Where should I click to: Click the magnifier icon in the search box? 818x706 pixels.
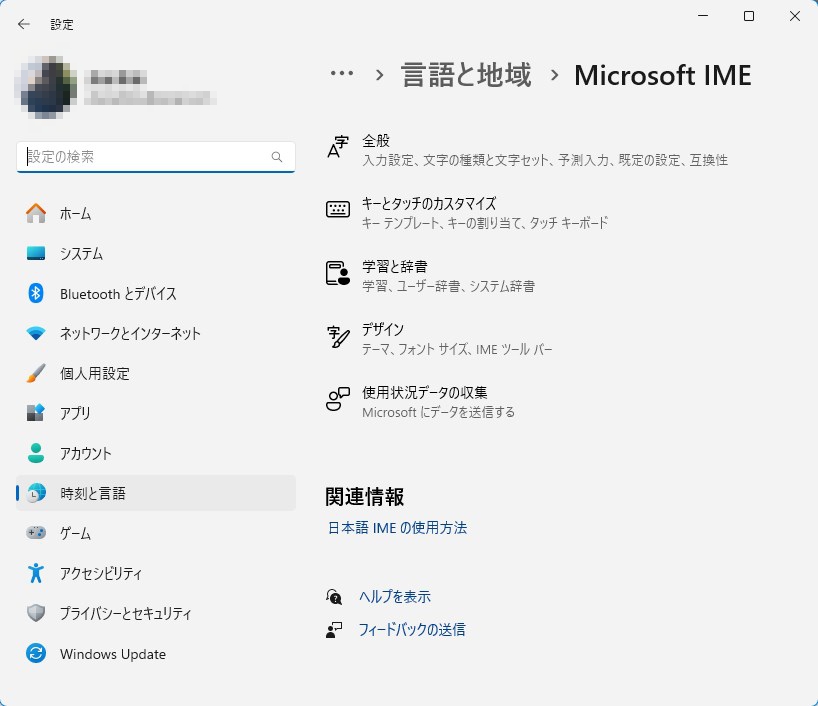pyautogui.click(x=277, y=157)
